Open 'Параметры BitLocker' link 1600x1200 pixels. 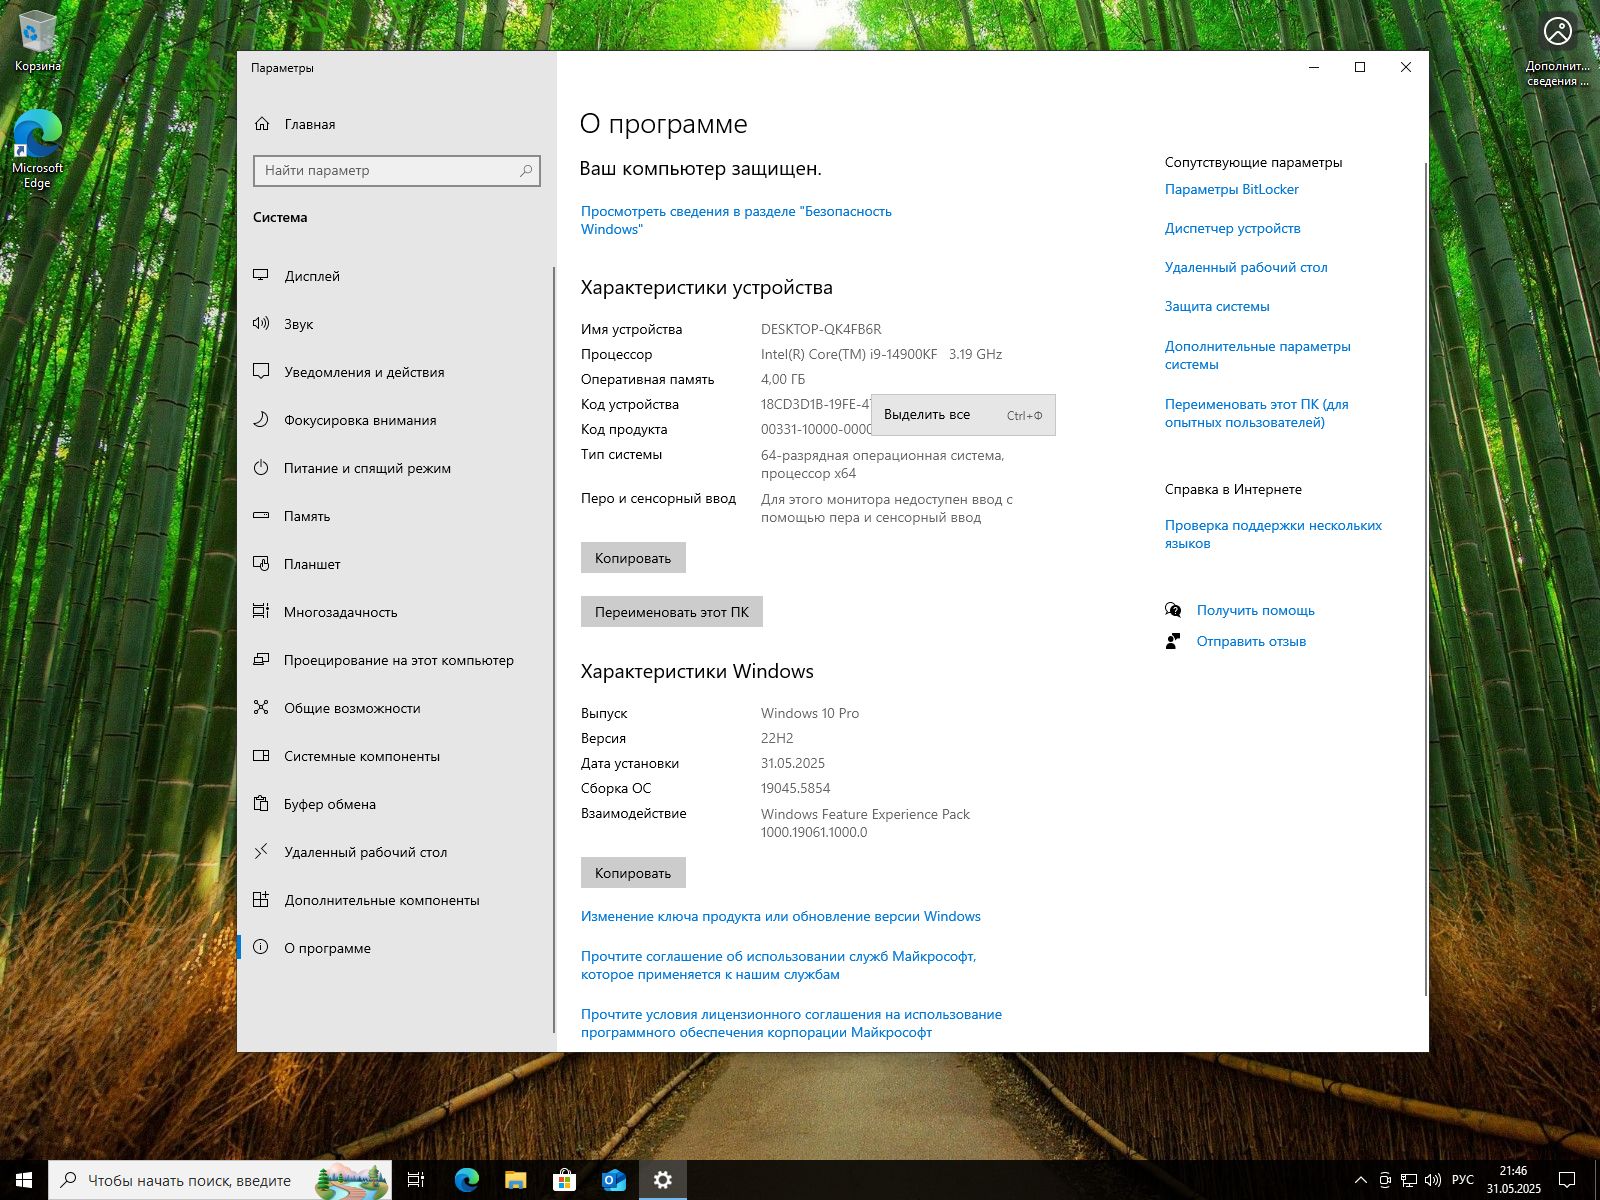point(1232,189)
